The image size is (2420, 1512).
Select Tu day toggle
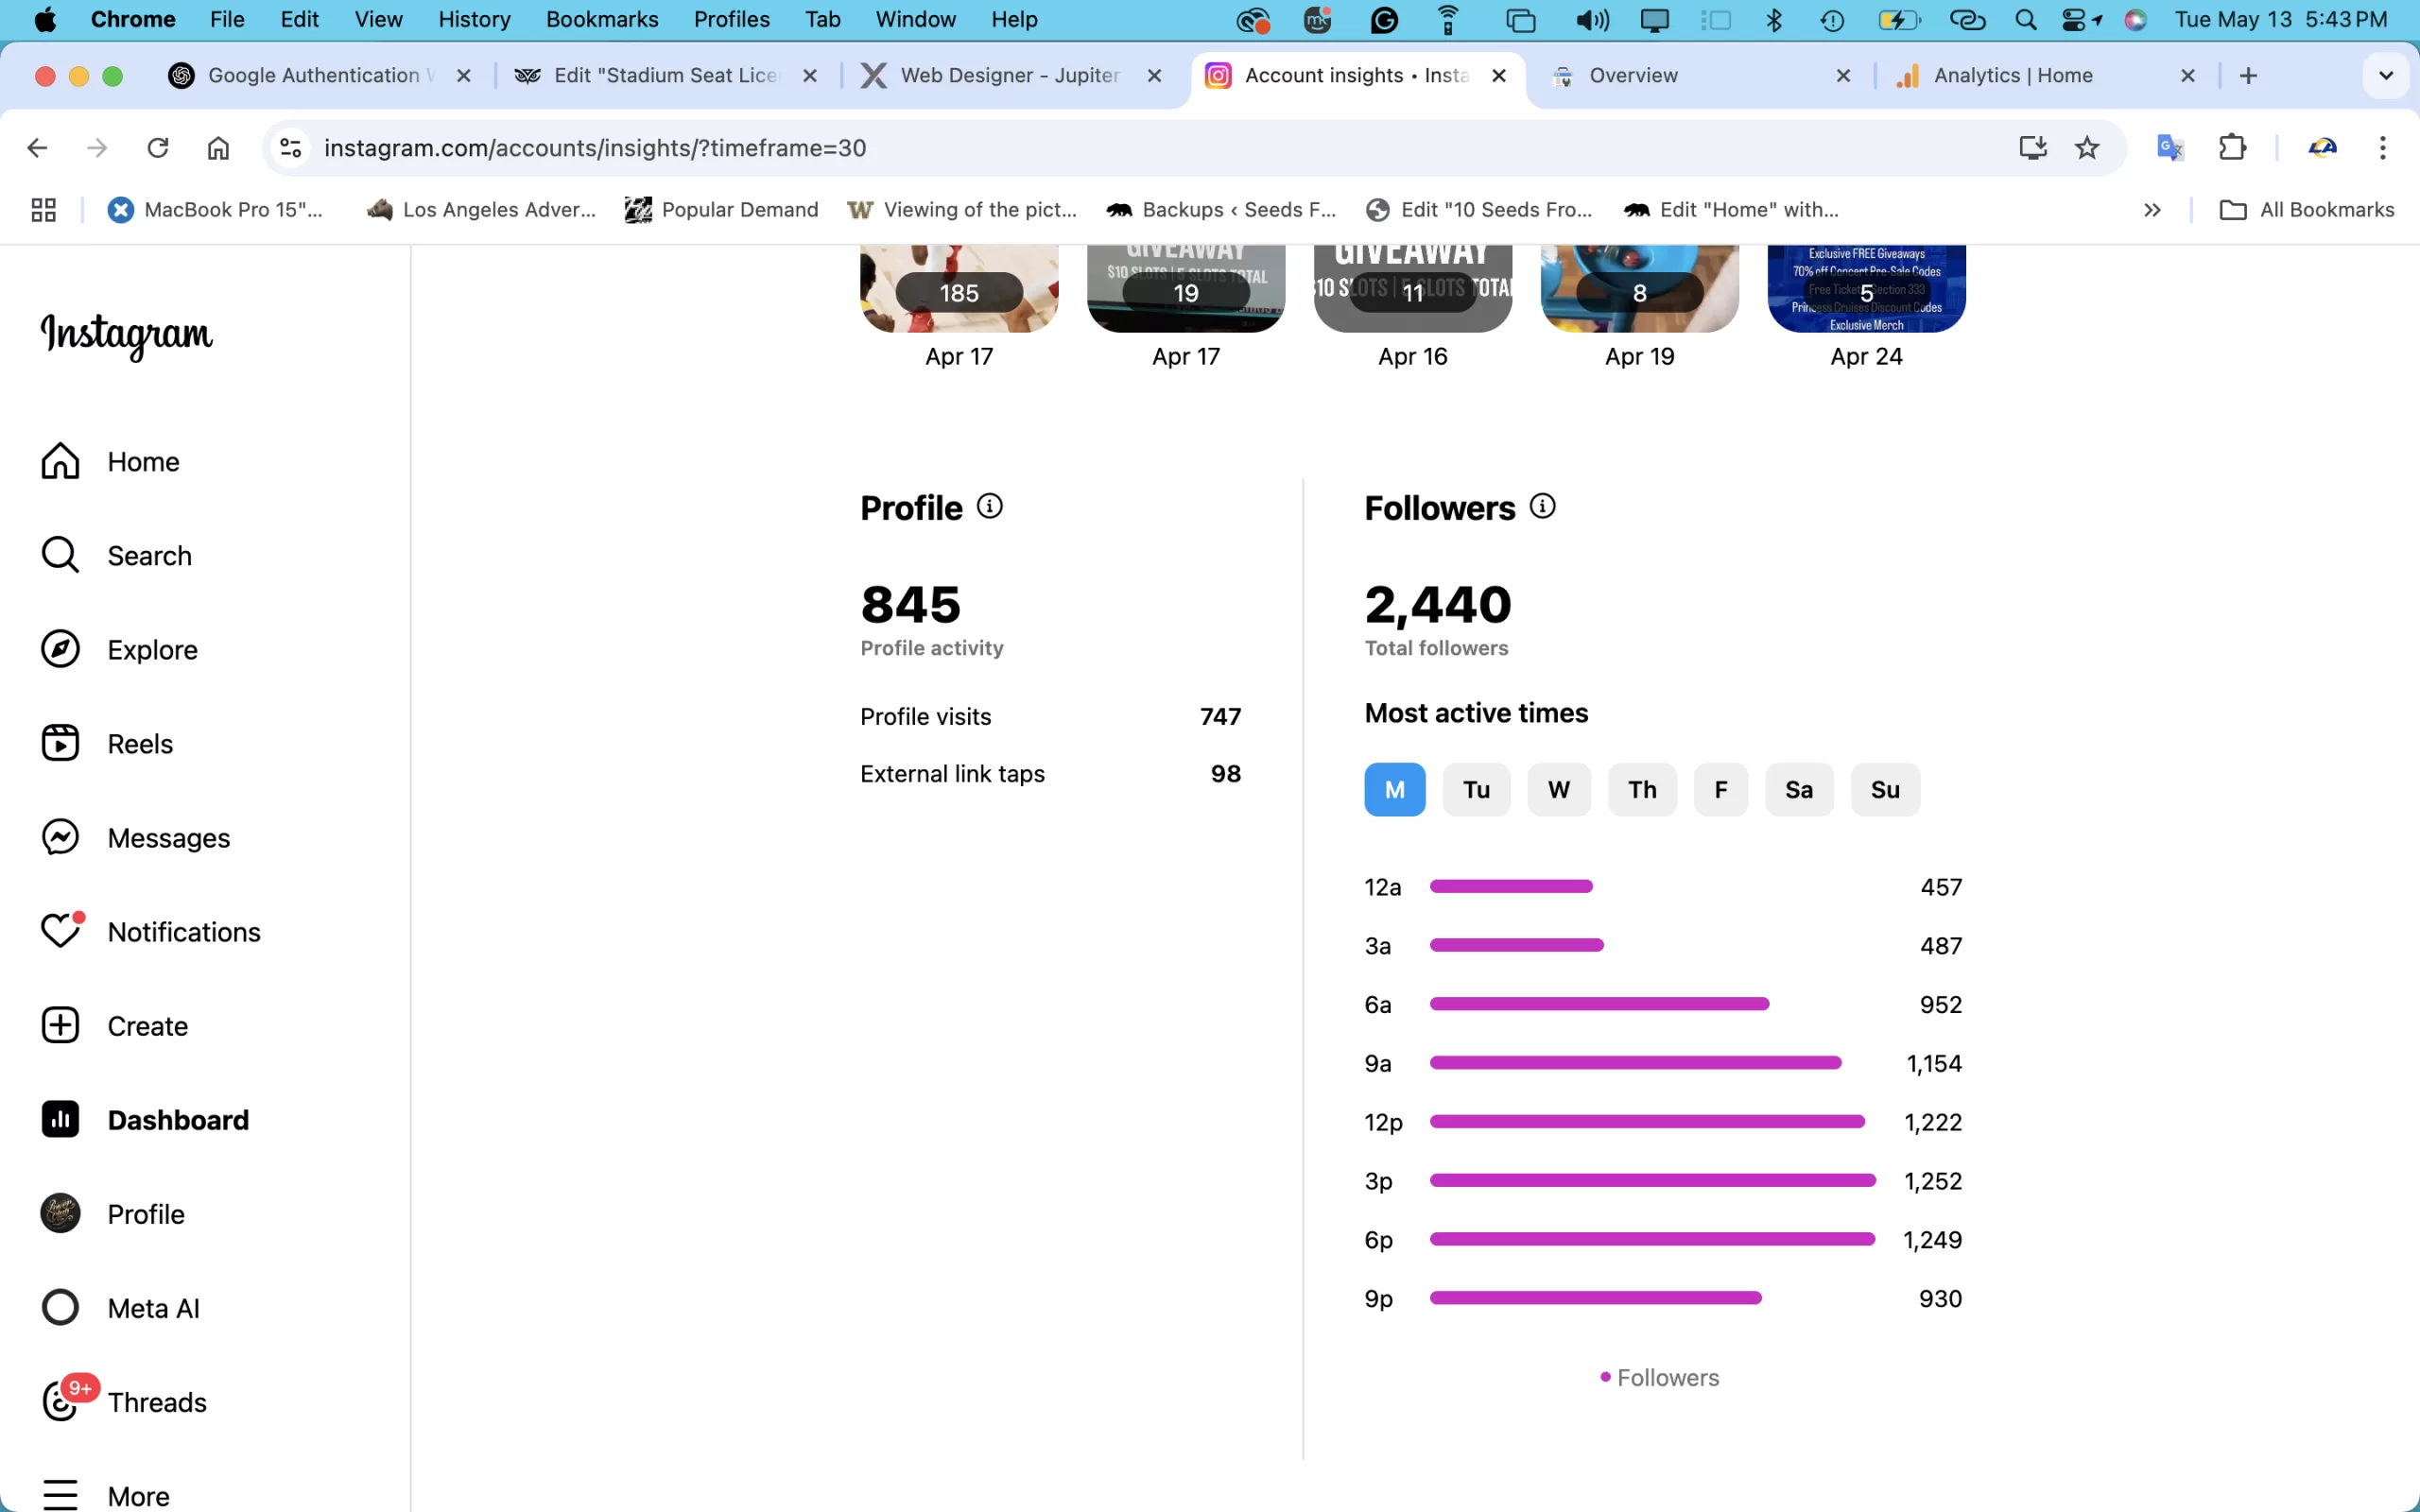(1476, 790)
